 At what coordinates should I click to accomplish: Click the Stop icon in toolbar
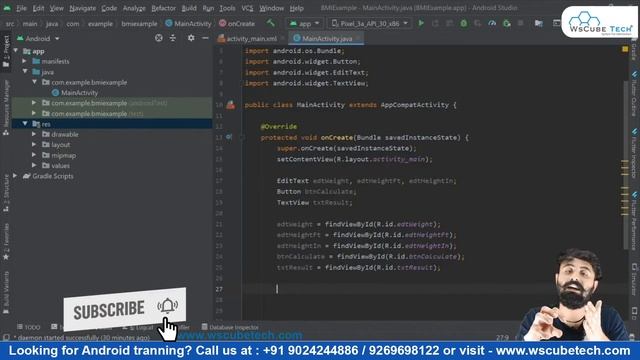[520, 23]
